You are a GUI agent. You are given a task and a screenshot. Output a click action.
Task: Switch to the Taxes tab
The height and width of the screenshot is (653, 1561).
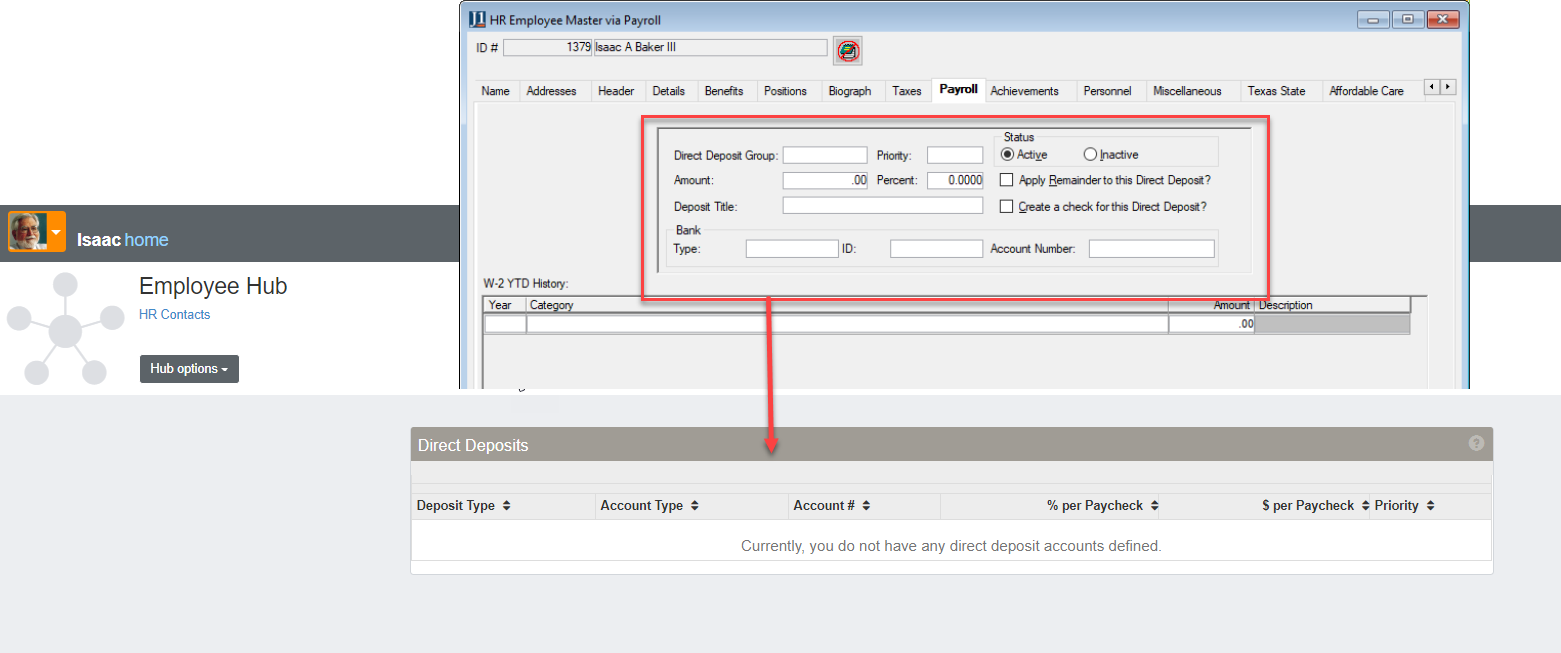click(x=906, y=91)
